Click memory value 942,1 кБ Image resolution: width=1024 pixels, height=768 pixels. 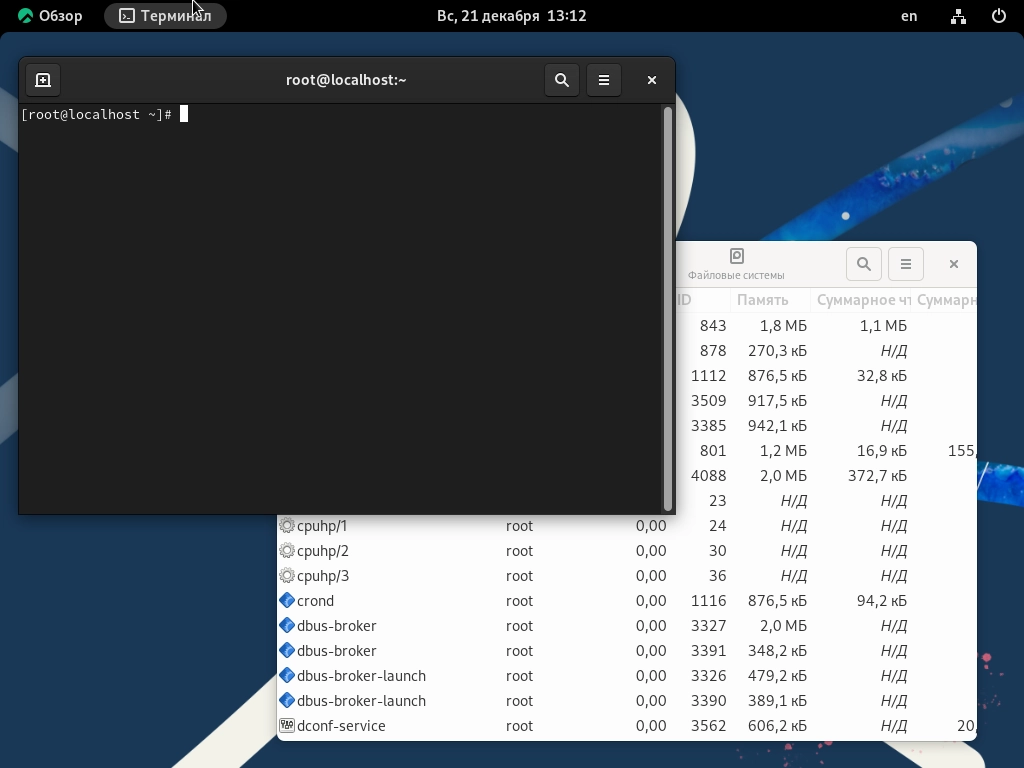[777, 426]
